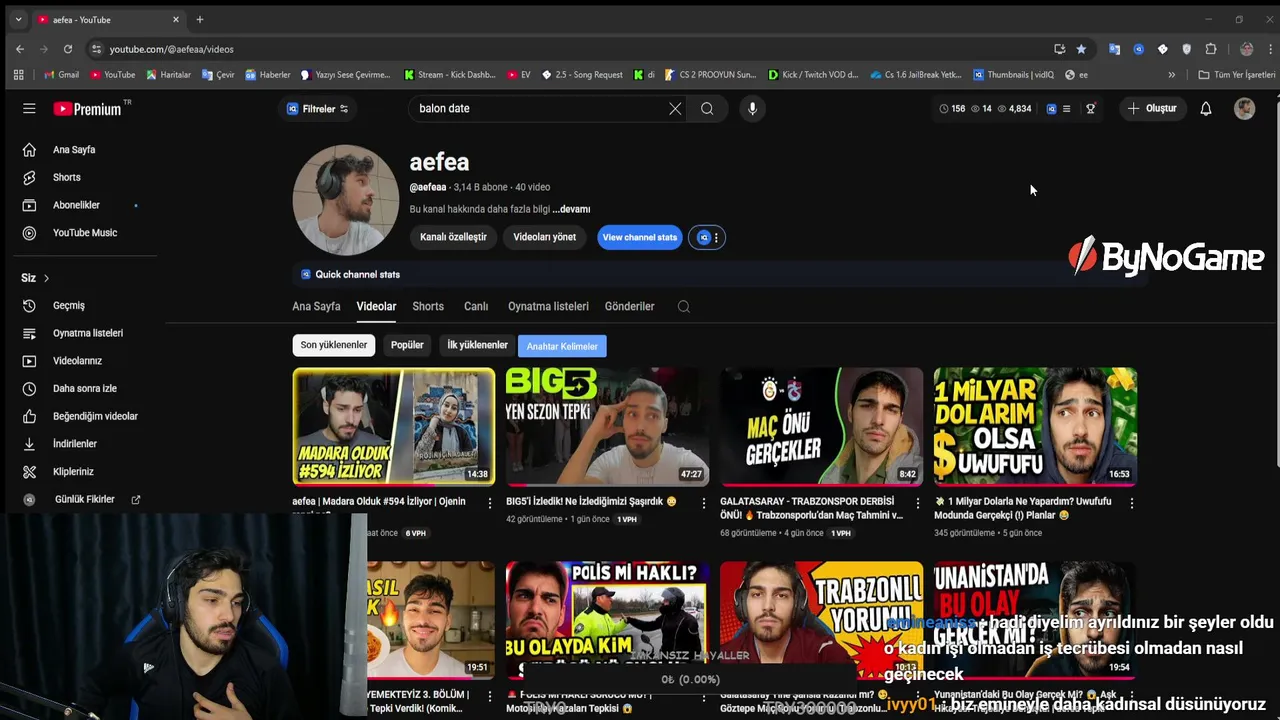Image resolution: width=1280 pixels, height=720 pixels.
Task: Open the BIG5'i İzledik video title link
Action: point(591,501)
